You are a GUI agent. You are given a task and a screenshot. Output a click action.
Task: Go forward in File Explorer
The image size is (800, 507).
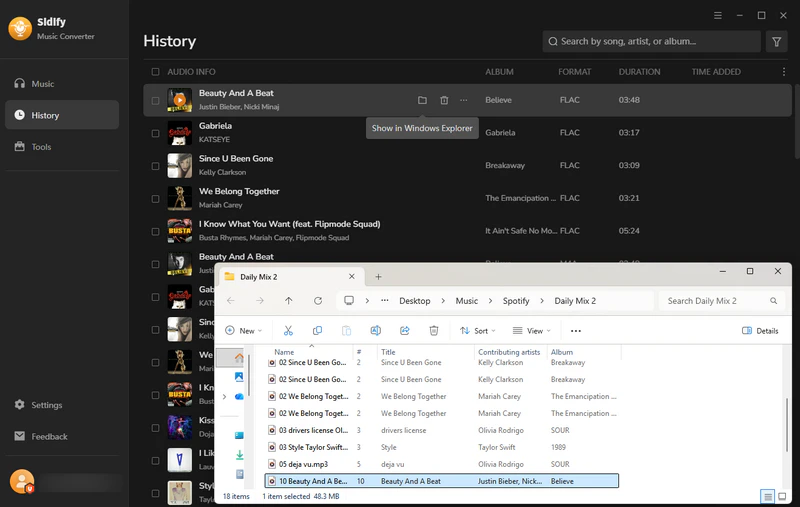click(x=260, y=301)
